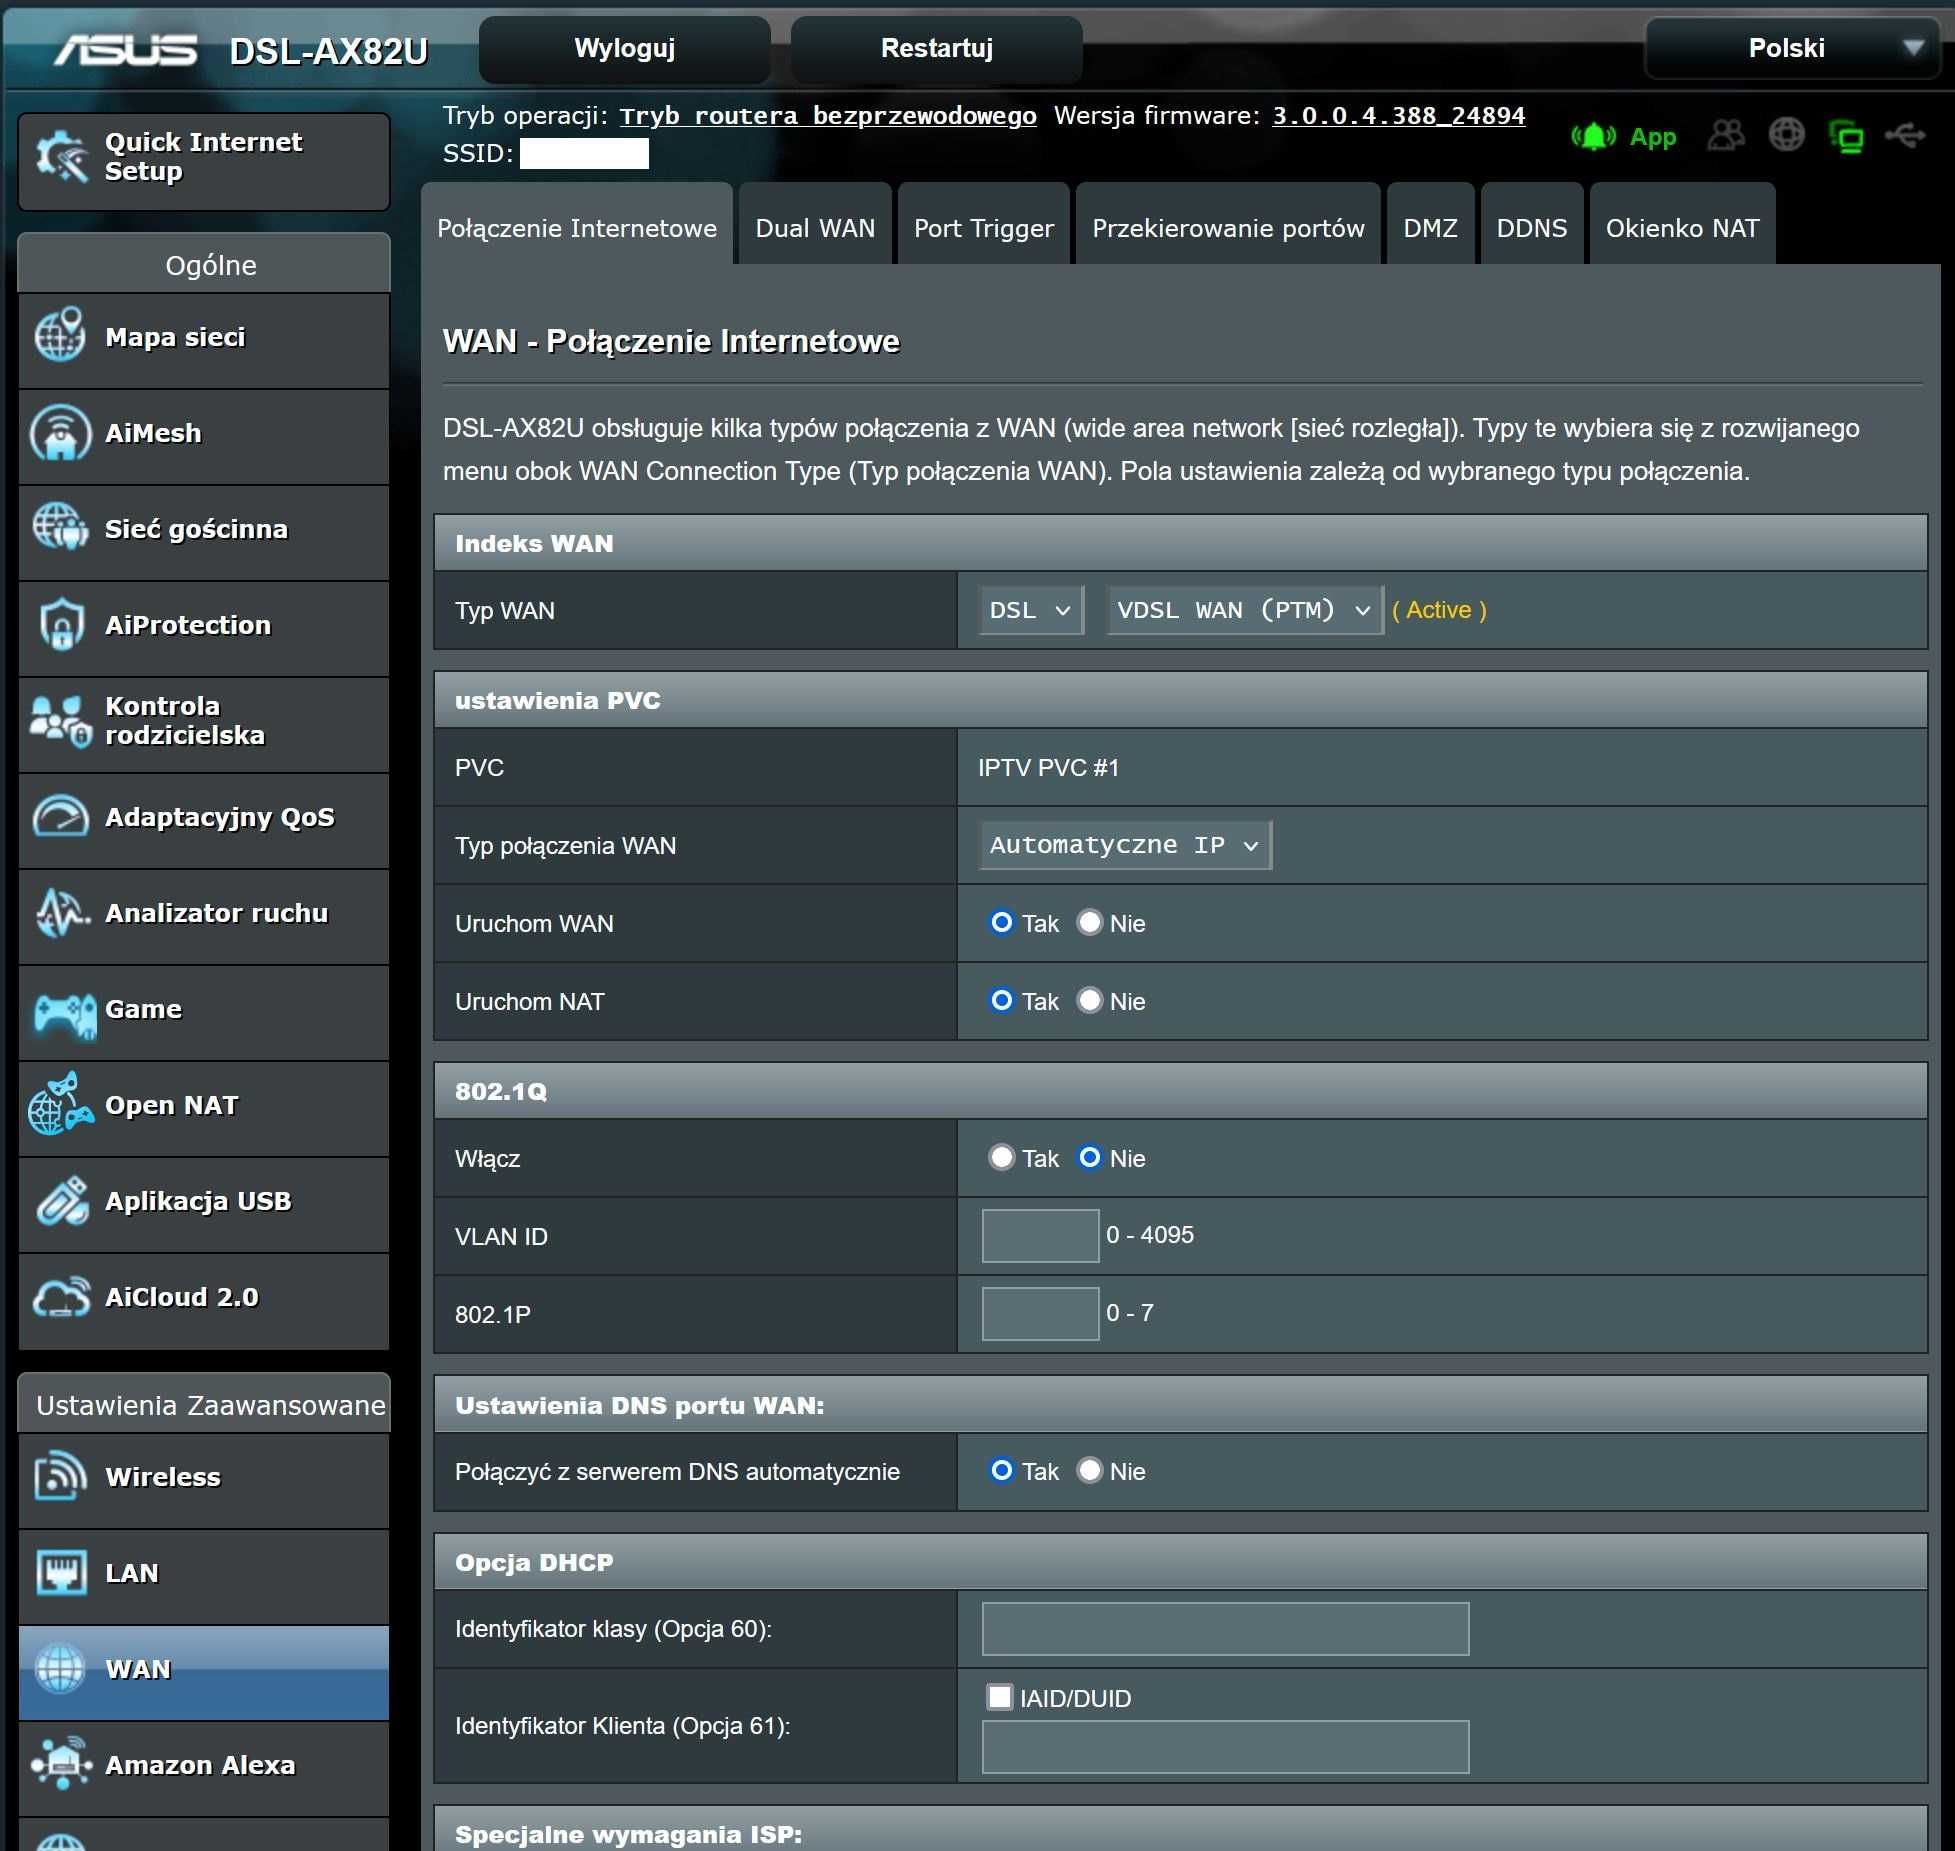Click Aplikacja USB icon
The height and width of the screenshot is (1851, 1955).
pos(62,1200)
